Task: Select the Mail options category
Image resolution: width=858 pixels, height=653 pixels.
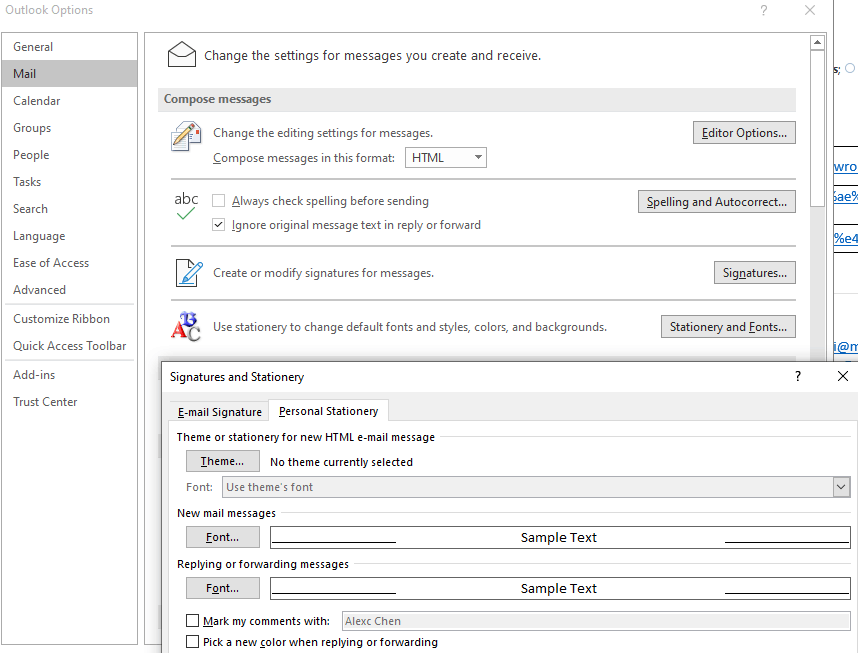Action: 69,74
